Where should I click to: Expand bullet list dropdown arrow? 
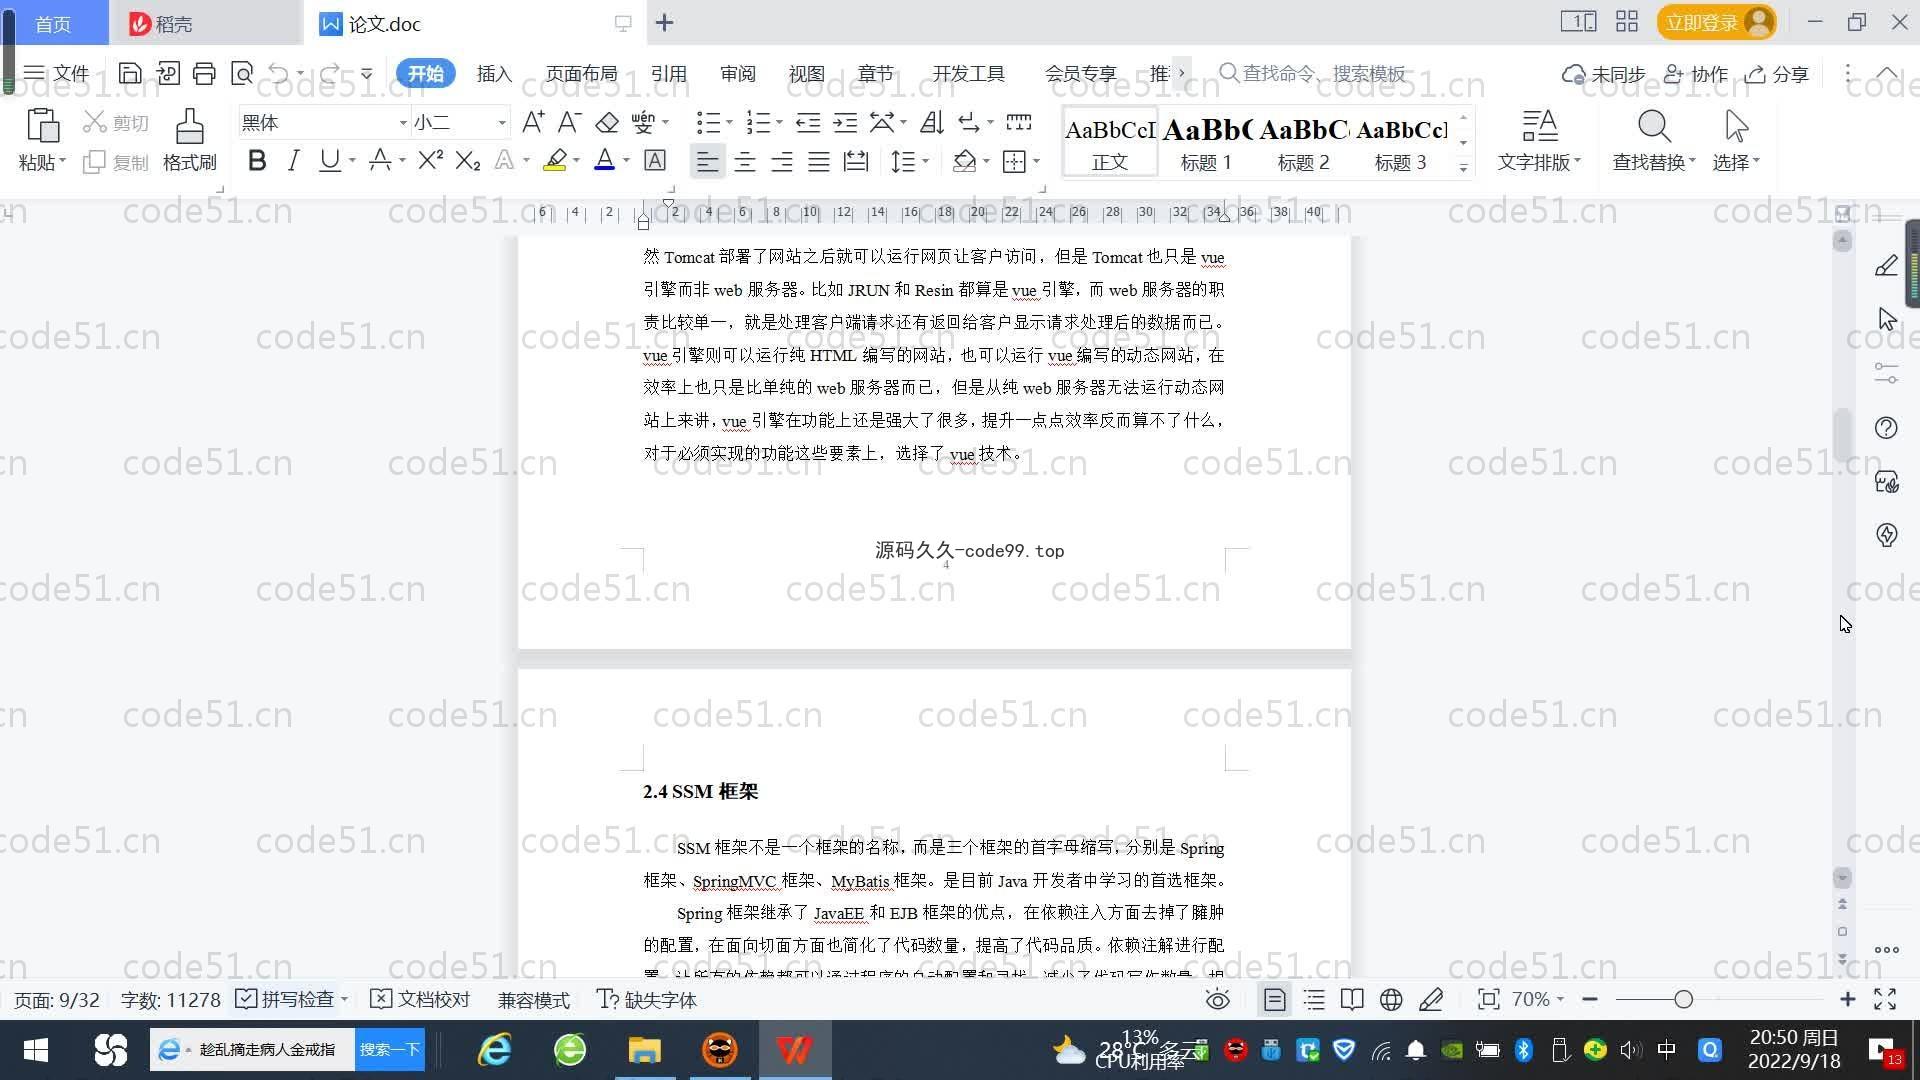(730, 123)
